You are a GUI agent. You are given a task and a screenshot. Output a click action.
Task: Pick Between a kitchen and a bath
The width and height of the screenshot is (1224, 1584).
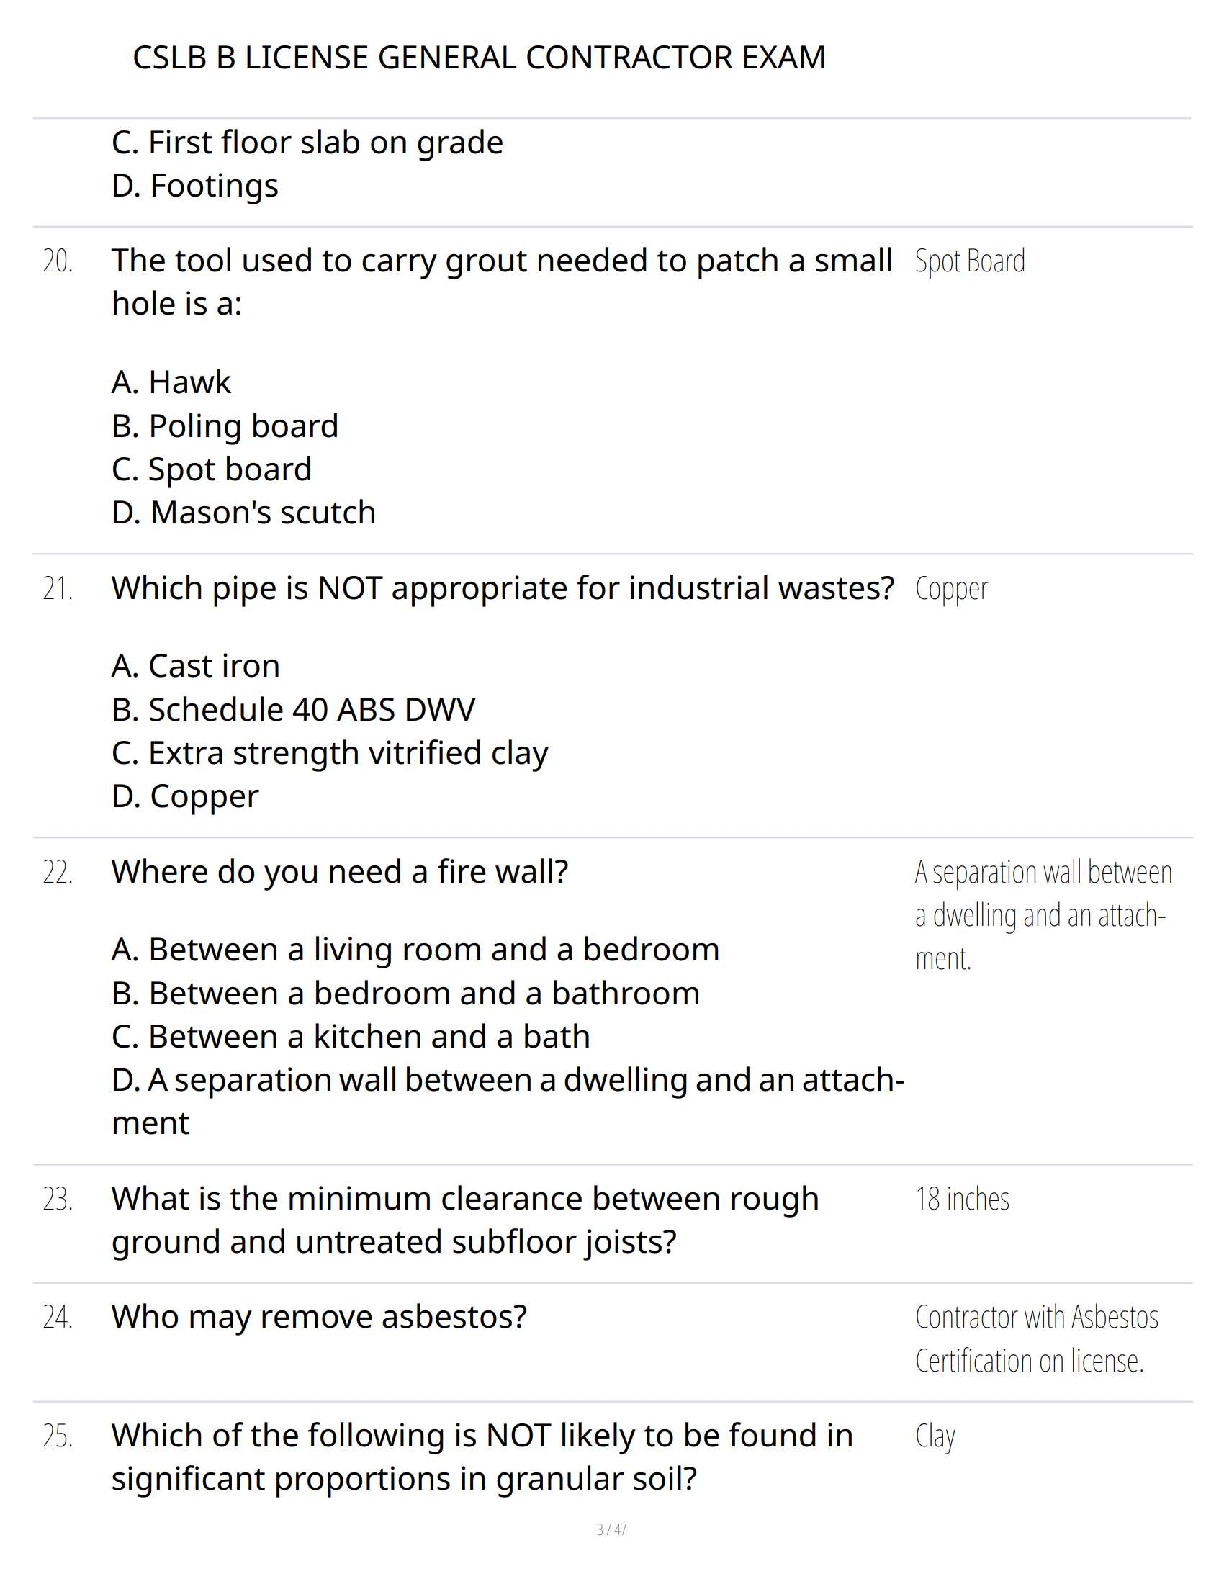coord(351,1036)
